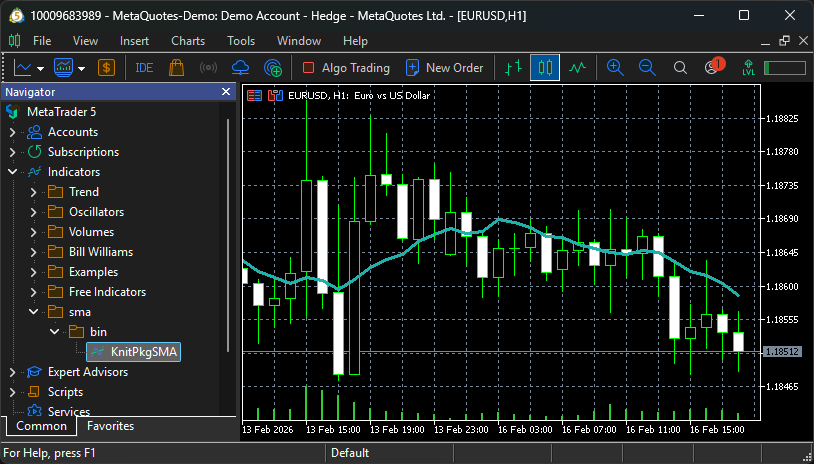The height and width of the screenshot is (464, 814).
Task: Expand the Accounts tree node
Action: [x=12, y=132]
